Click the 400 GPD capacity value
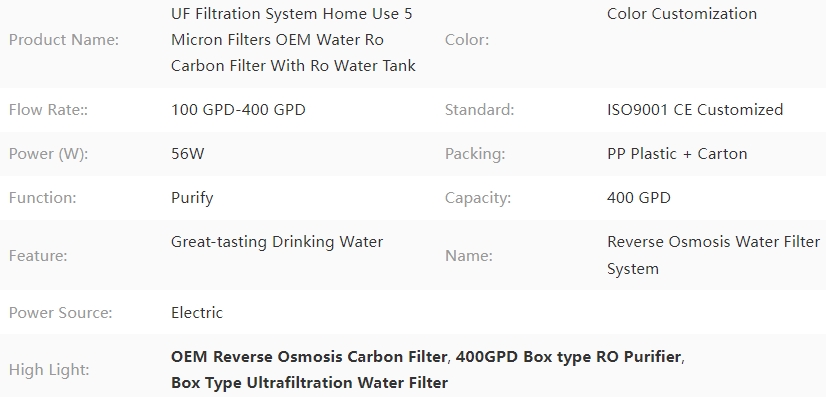The height and width of the screenshot is (397, 826). tap(638, 198)
